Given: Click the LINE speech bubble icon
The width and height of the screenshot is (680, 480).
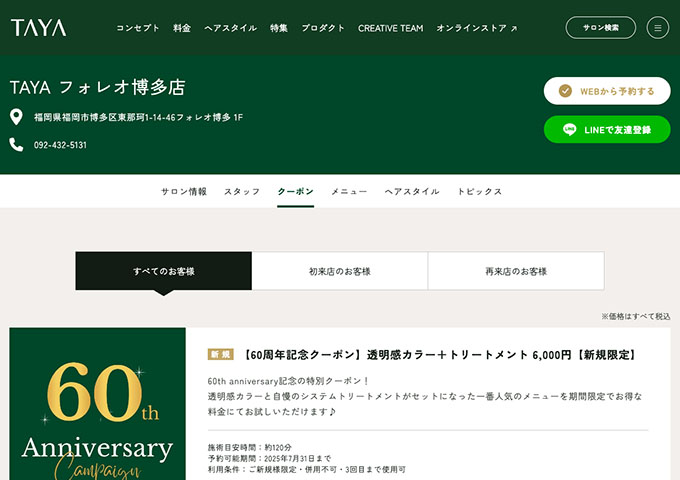Looking at the screenshot, I should [x=569, y=129].
